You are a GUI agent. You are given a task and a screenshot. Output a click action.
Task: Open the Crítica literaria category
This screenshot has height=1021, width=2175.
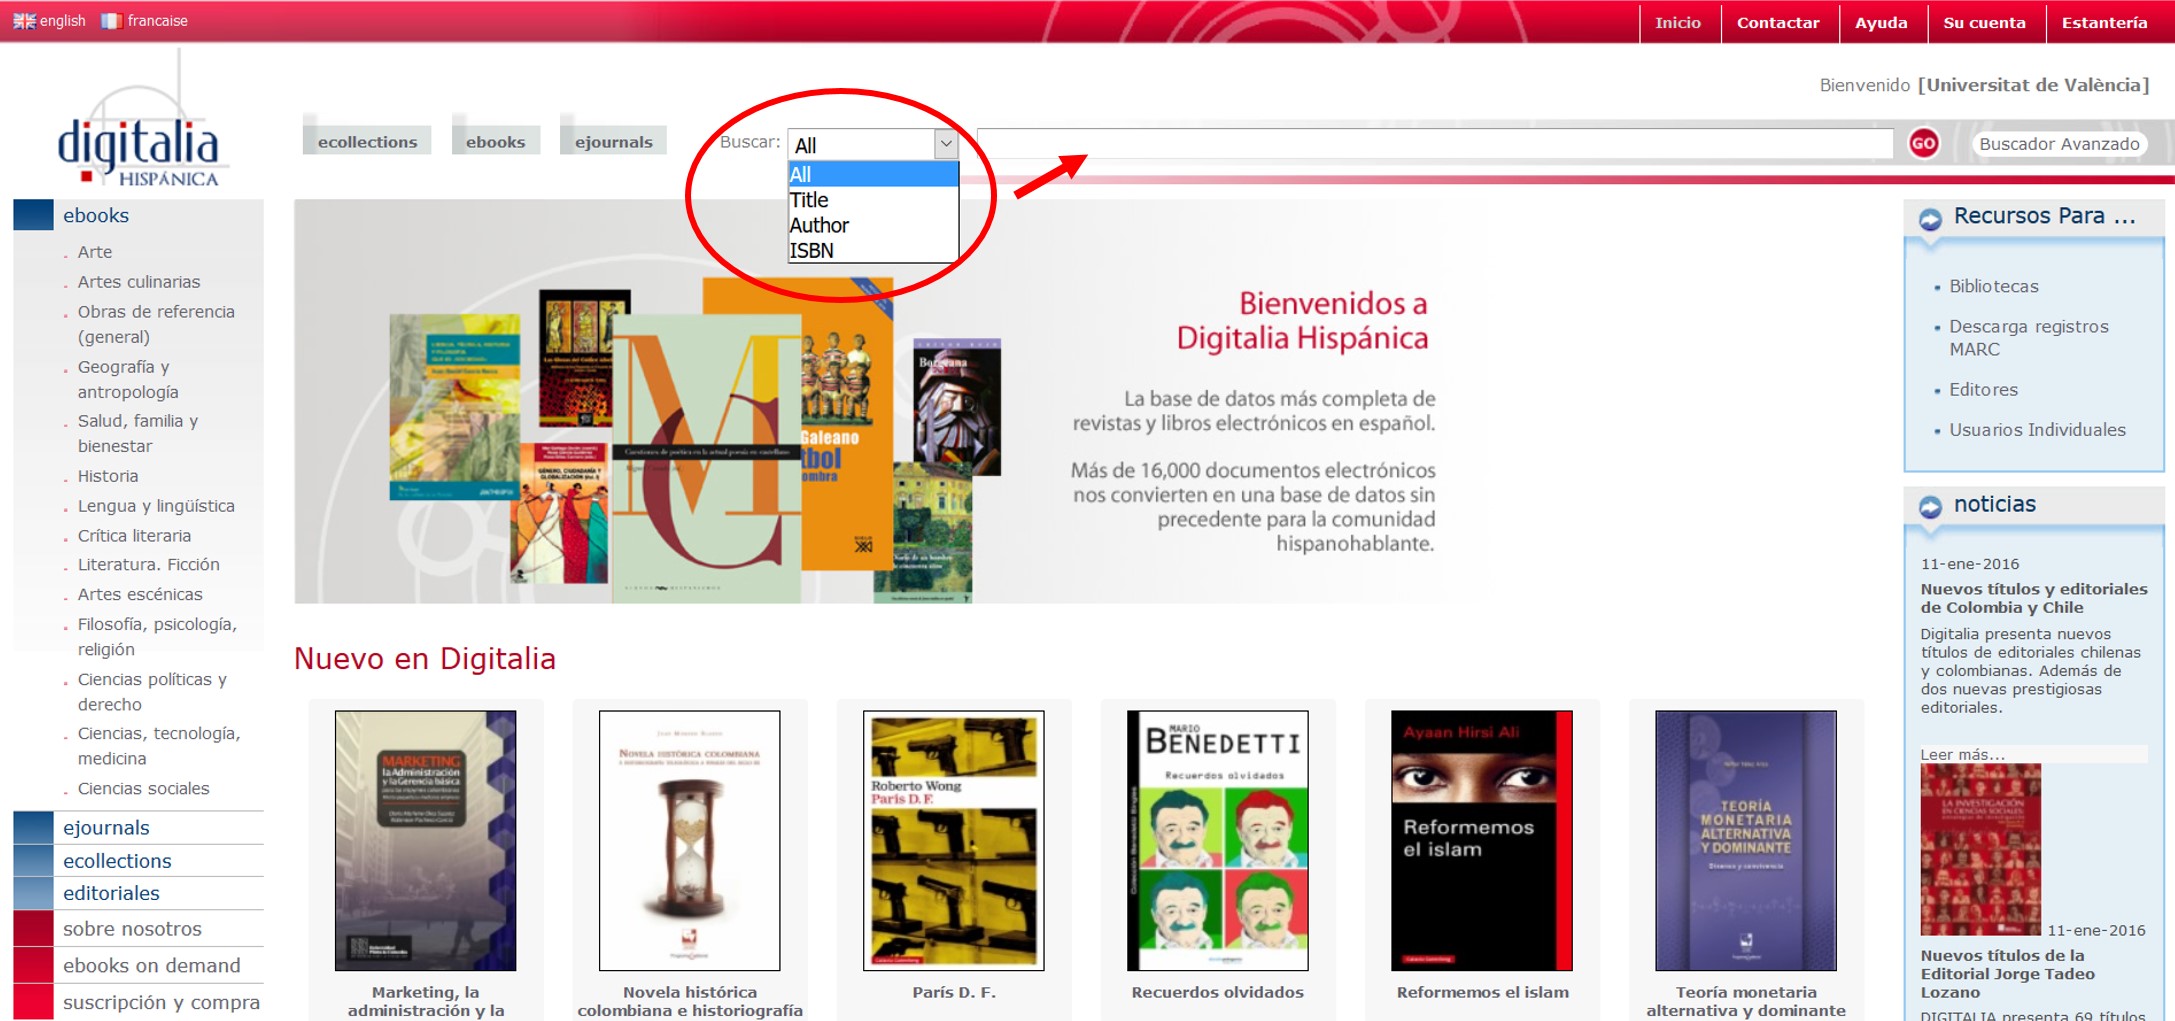[x=134, y=535]
